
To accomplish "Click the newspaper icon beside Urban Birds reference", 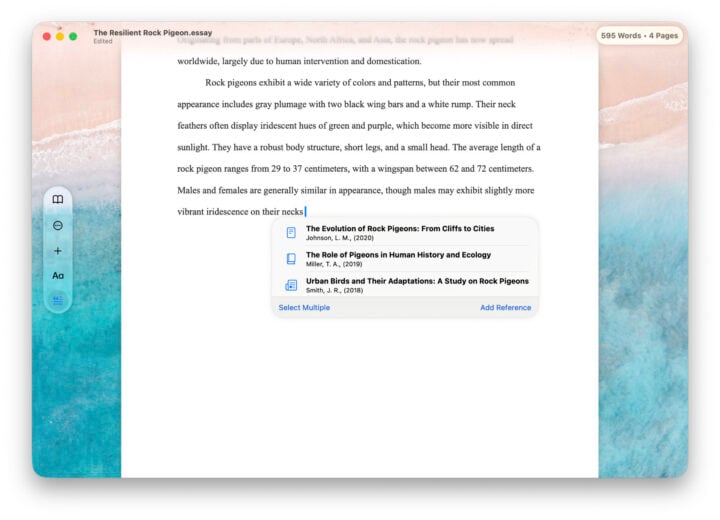I will (x=291, y=285).
